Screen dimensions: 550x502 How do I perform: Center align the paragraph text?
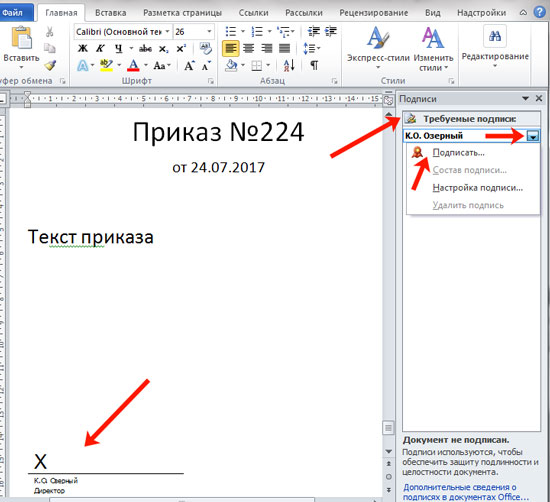[x=249, y=48]
